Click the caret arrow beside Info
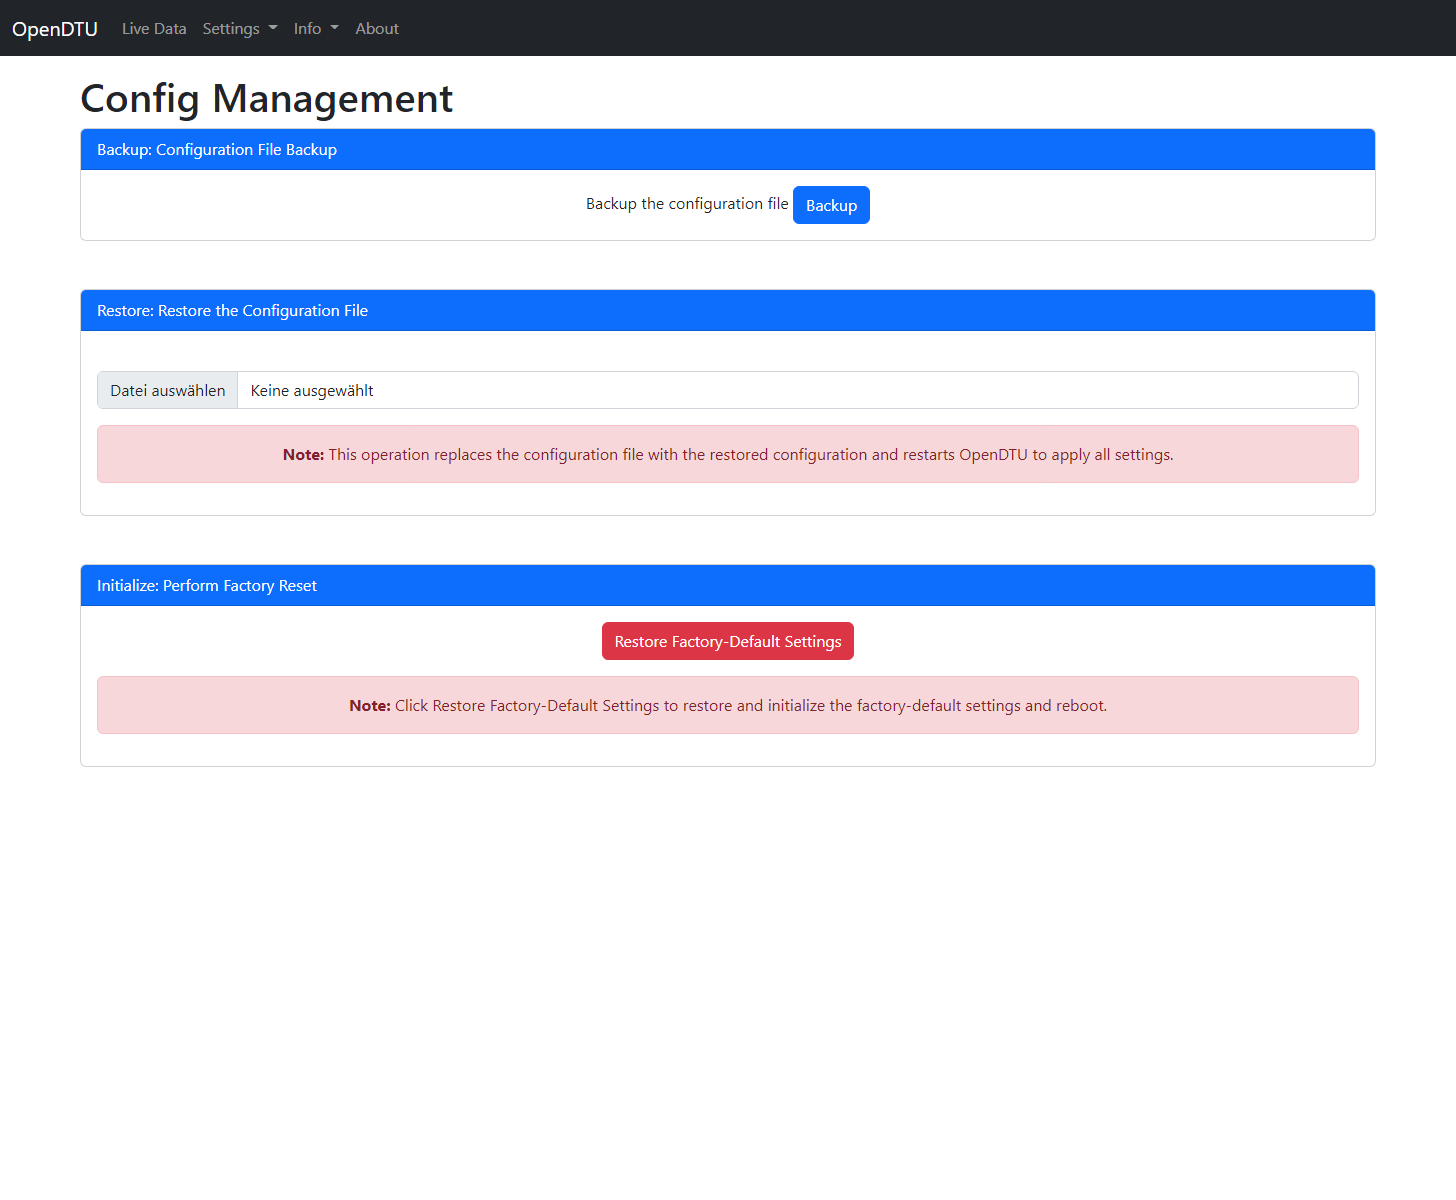The image size is (1456, 1200). point(334,29)
